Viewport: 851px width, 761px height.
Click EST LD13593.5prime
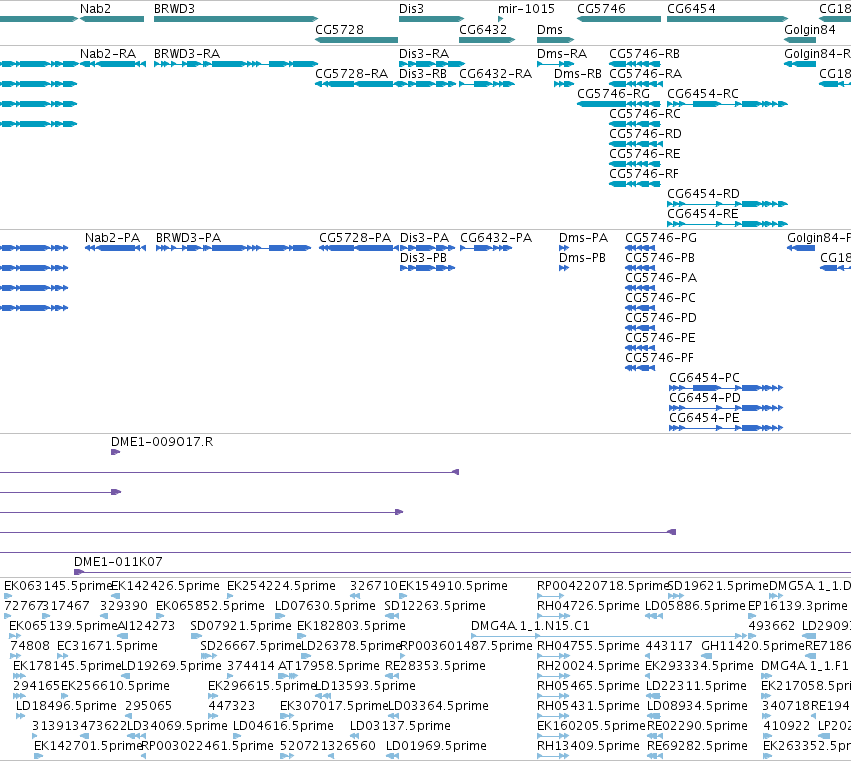[x=365, y=686]
